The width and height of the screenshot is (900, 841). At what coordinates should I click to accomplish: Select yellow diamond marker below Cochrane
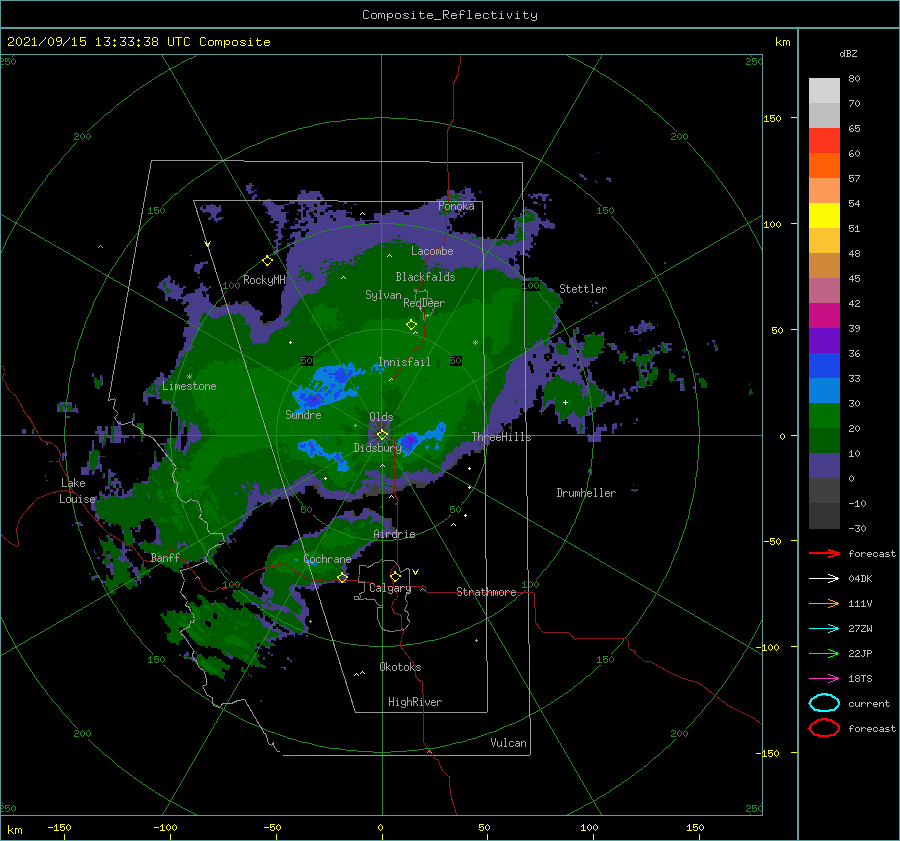pos(342,578)
